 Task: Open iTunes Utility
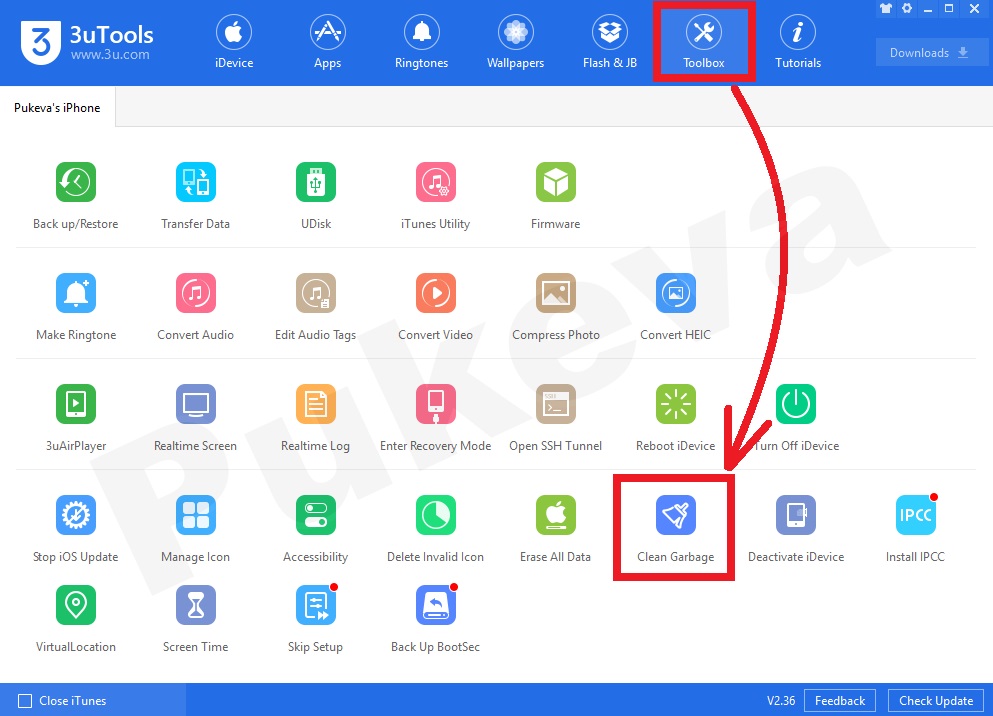click(x=436, y=182)
